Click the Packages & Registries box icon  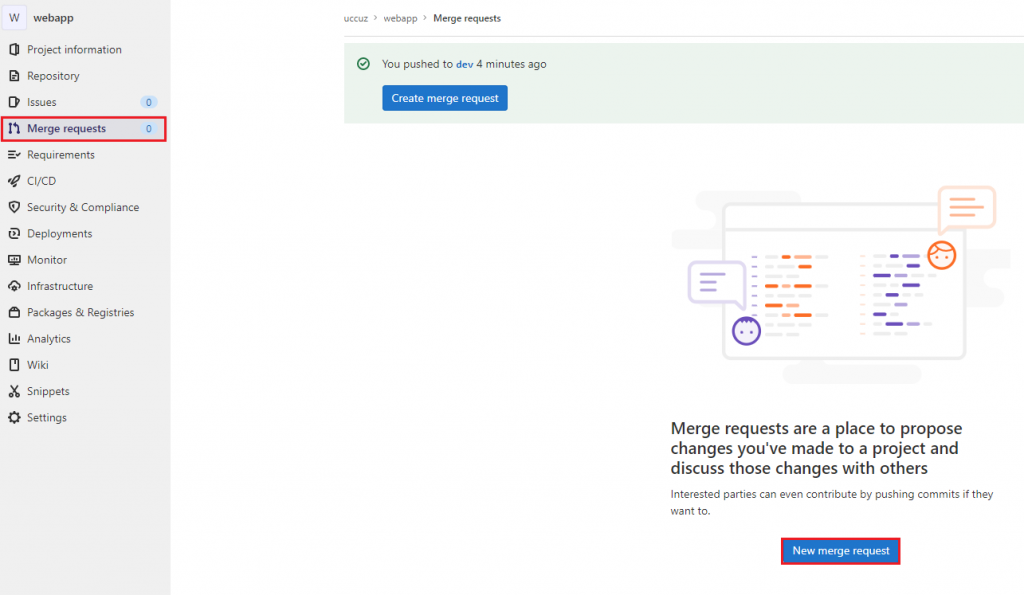click(x=14, y=312)
